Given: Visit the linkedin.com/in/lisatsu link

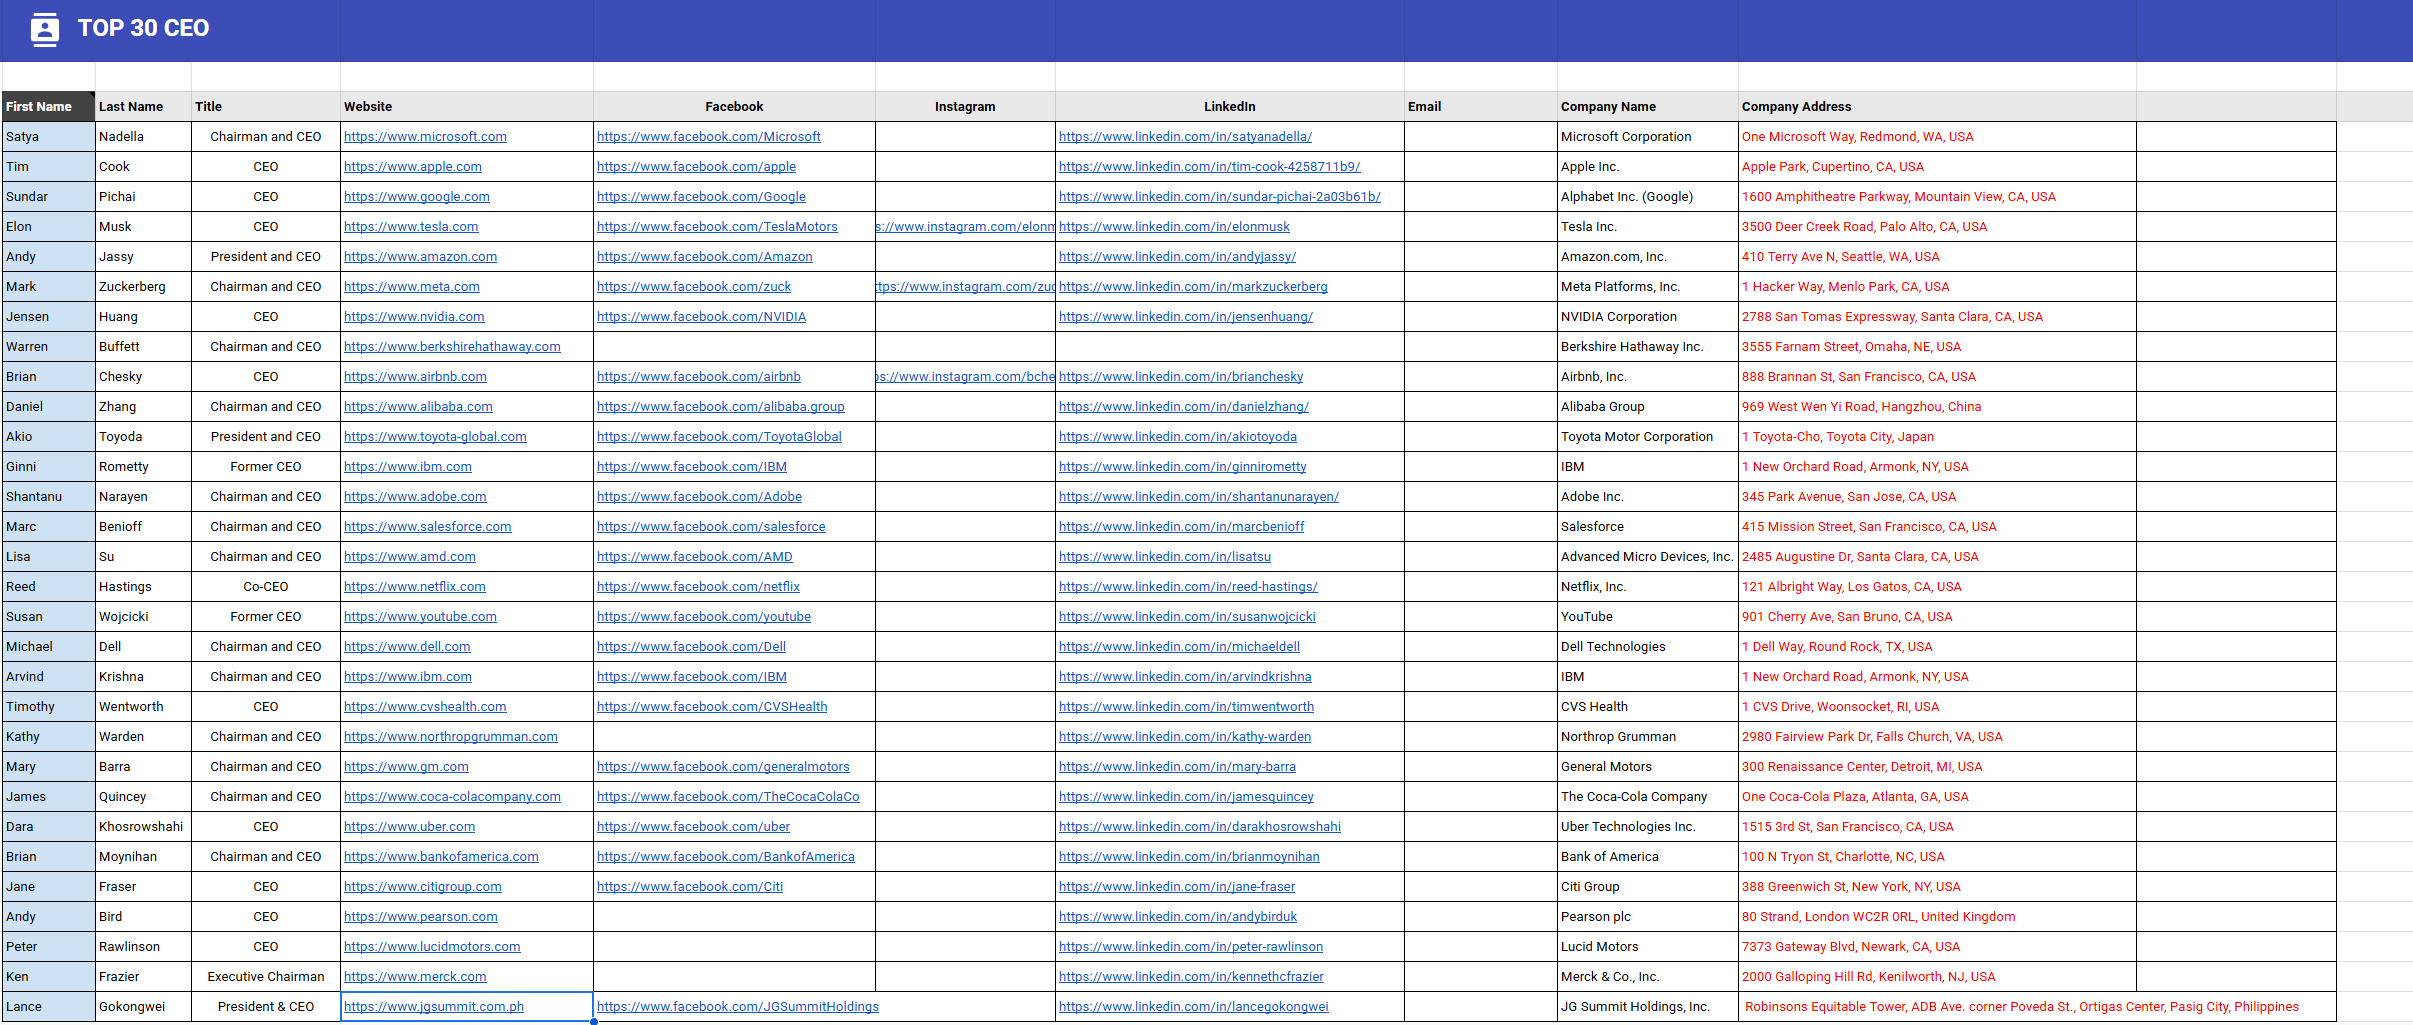Looking at the screenshot, I should pyautogui.click(x=1165, y=557).
